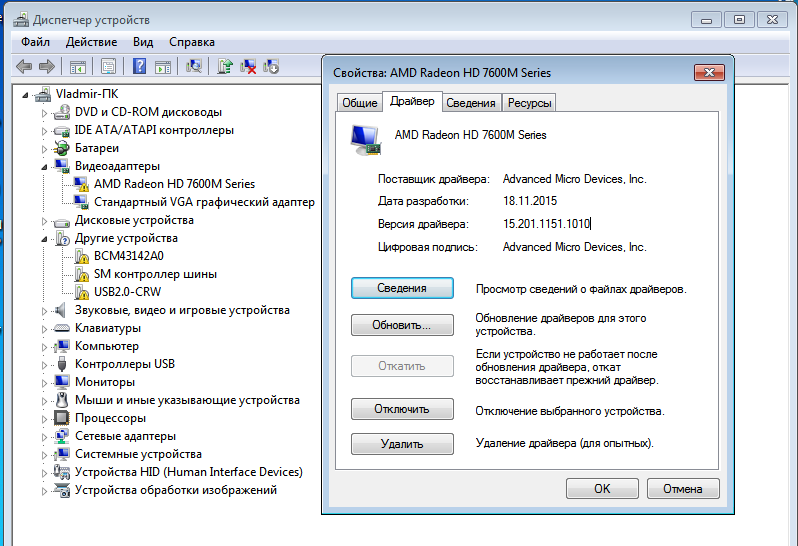Click the speaker icon for Звуковые устройства
Image resolution: width=798 pixels, height=546 pixels.
[x=61, y=310]
